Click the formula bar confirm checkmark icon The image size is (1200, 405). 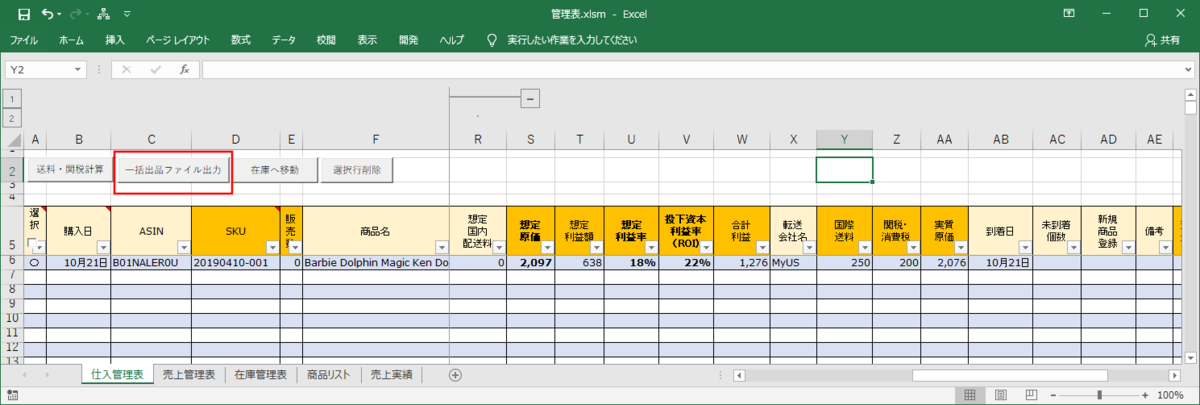[155, 69]
